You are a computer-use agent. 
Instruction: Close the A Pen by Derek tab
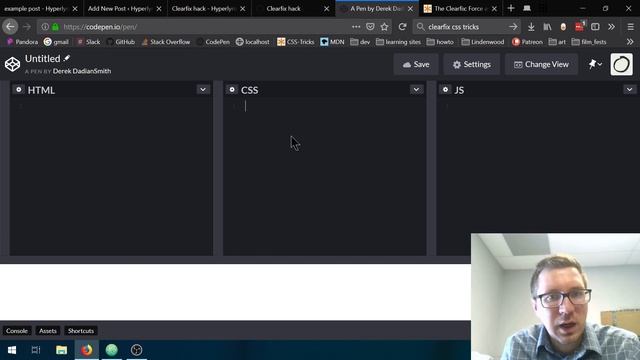(x=410, y=9)
